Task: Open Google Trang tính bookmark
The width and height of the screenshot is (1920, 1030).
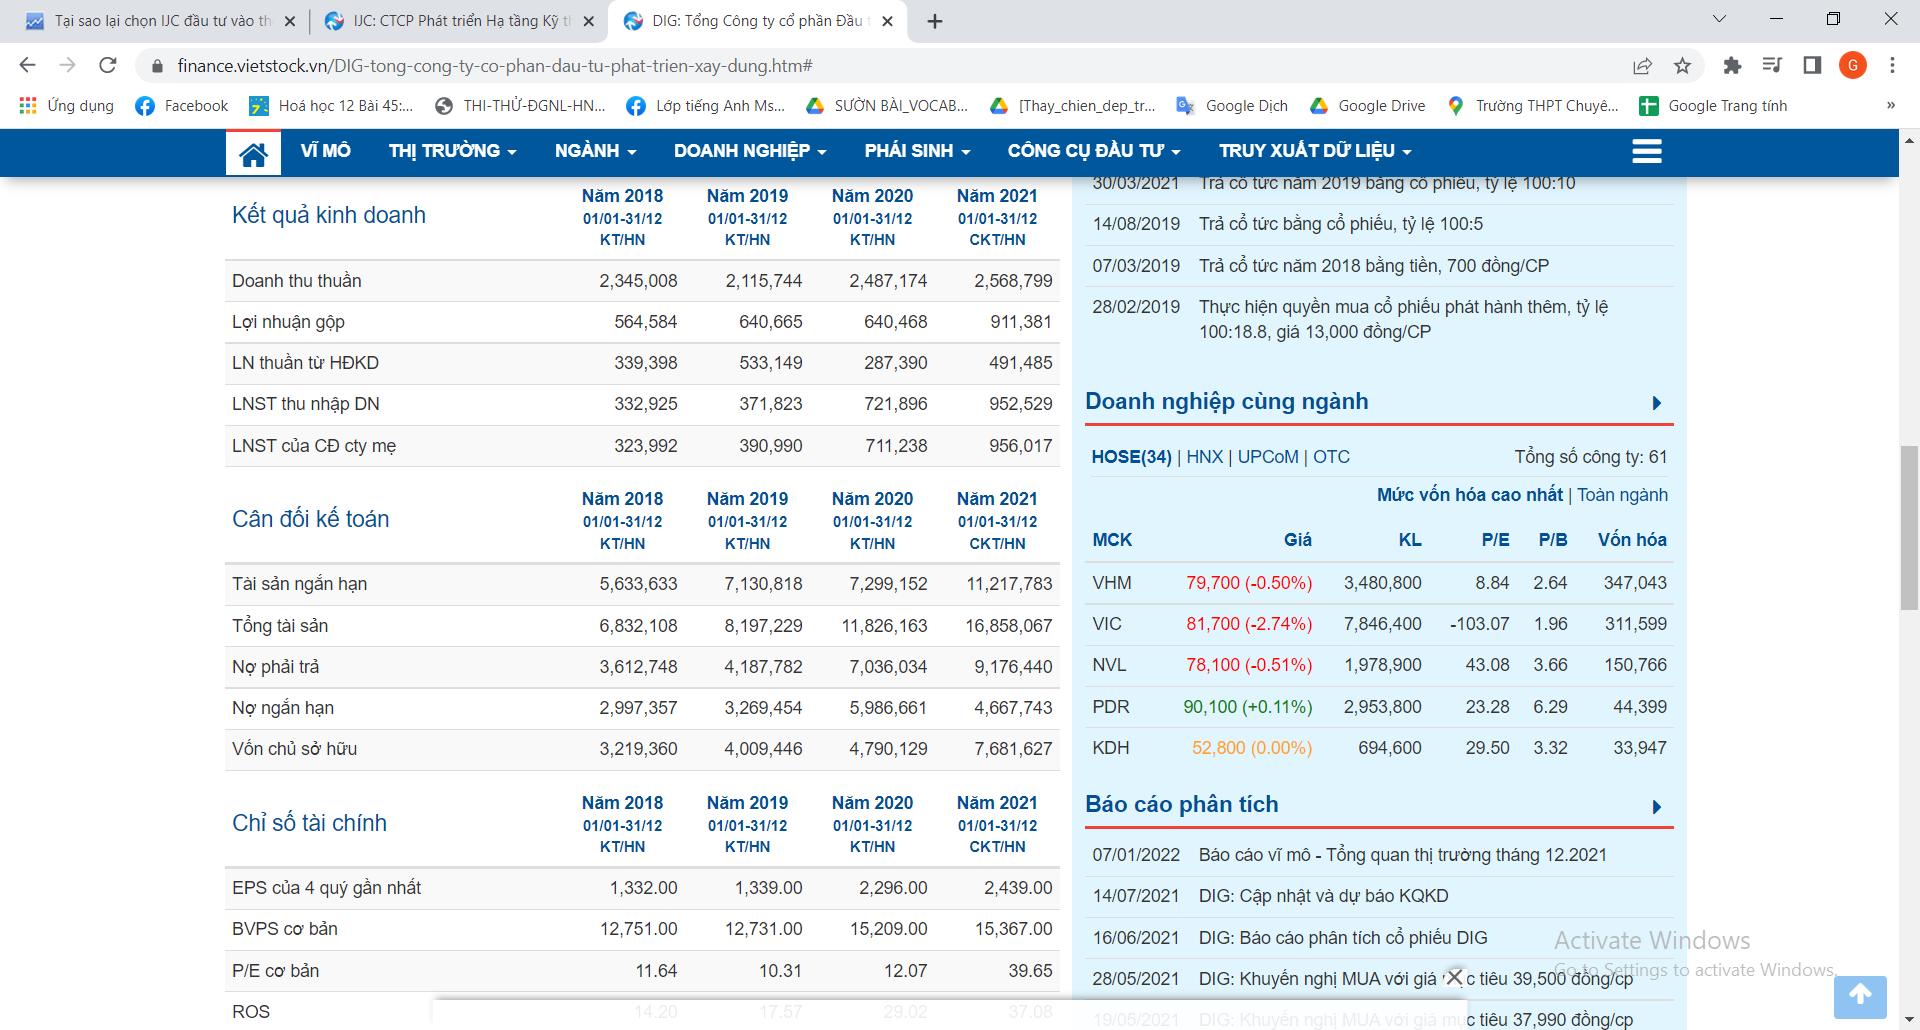Action: coord(1713,106)
